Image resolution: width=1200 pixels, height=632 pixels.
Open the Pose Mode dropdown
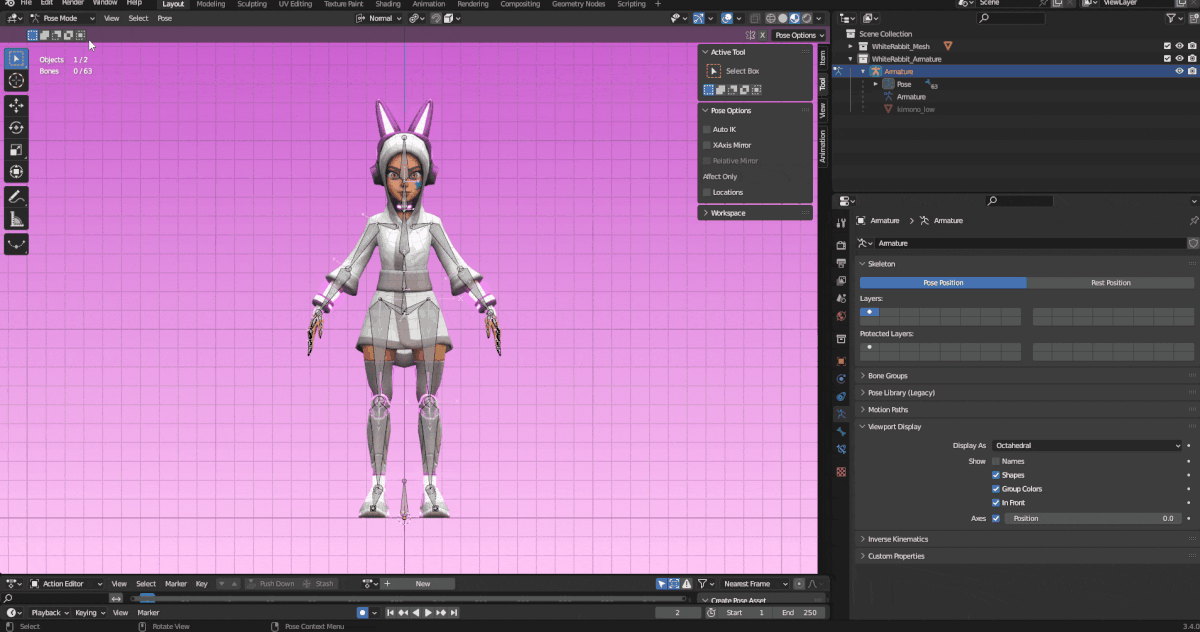pyautogui.click(x=62, y=18)
